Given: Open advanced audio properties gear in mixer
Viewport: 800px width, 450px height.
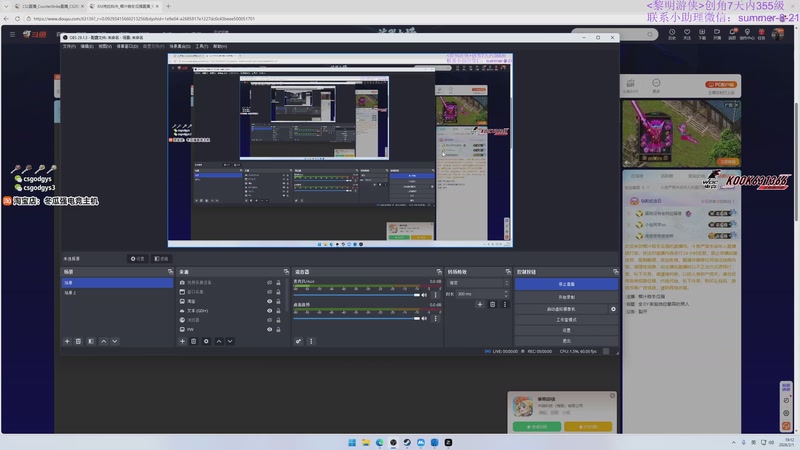Looking at the screenshot, I should [x=298, y=341].
